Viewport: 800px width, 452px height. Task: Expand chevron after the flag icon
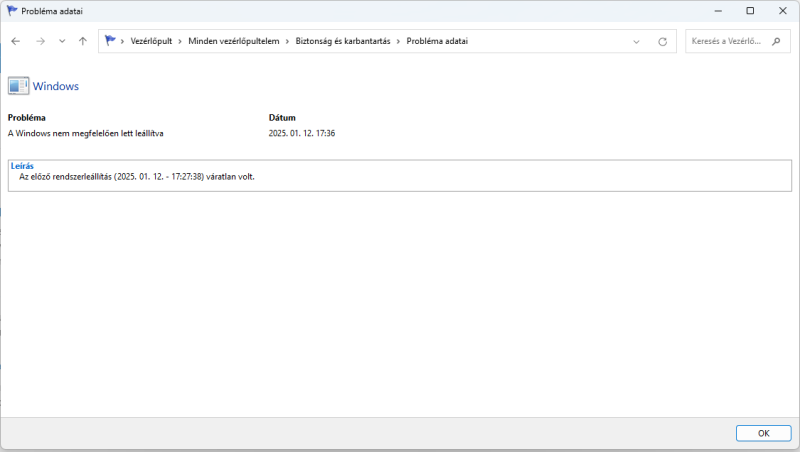(122, 41)
